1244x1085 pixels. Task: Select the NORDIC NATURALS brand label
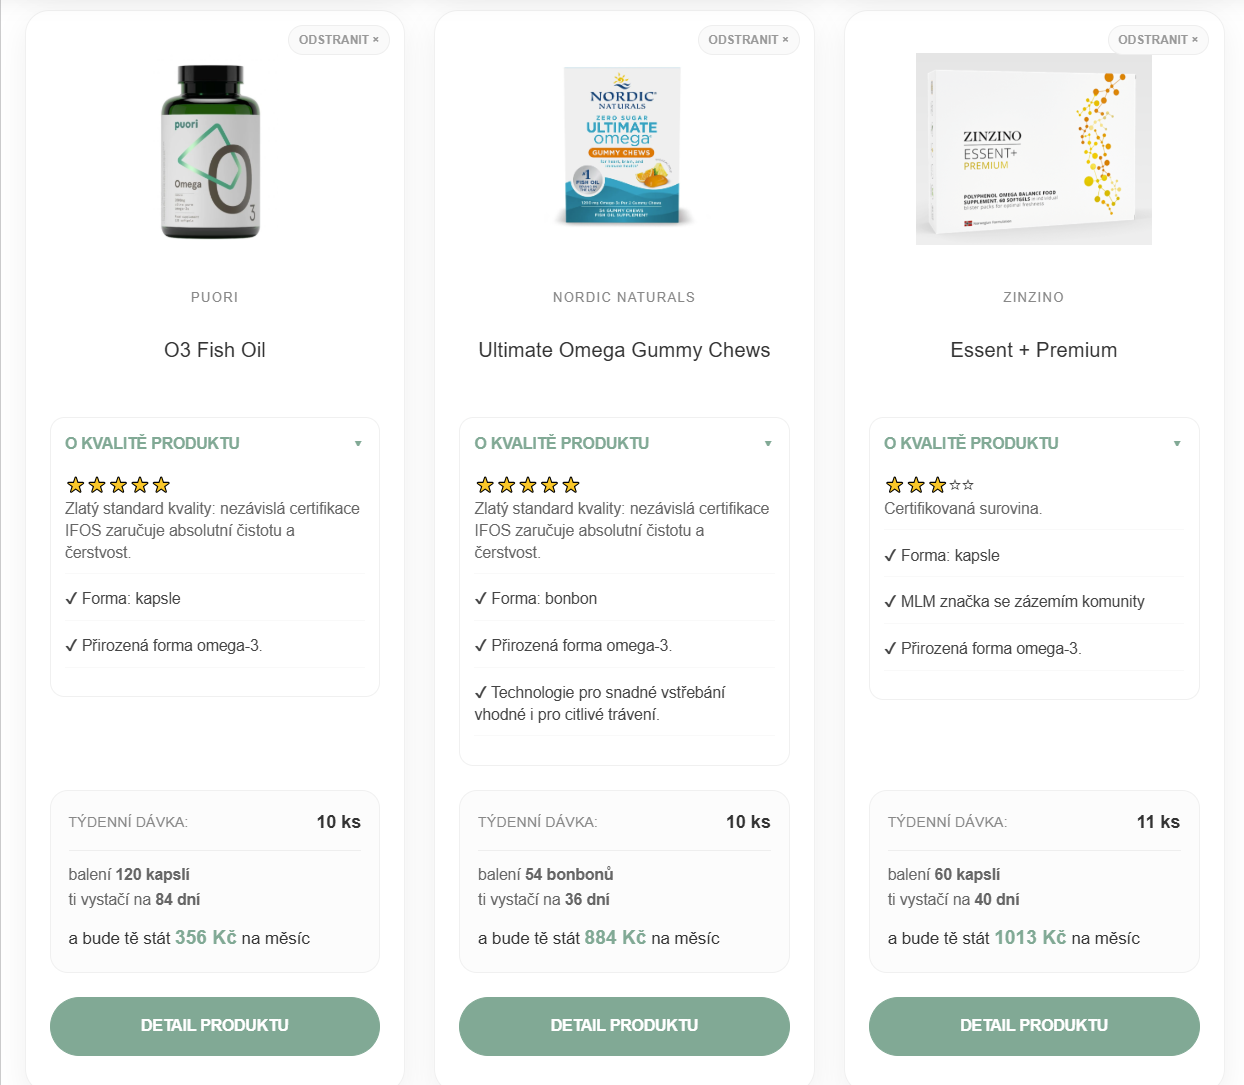(623, 297)
